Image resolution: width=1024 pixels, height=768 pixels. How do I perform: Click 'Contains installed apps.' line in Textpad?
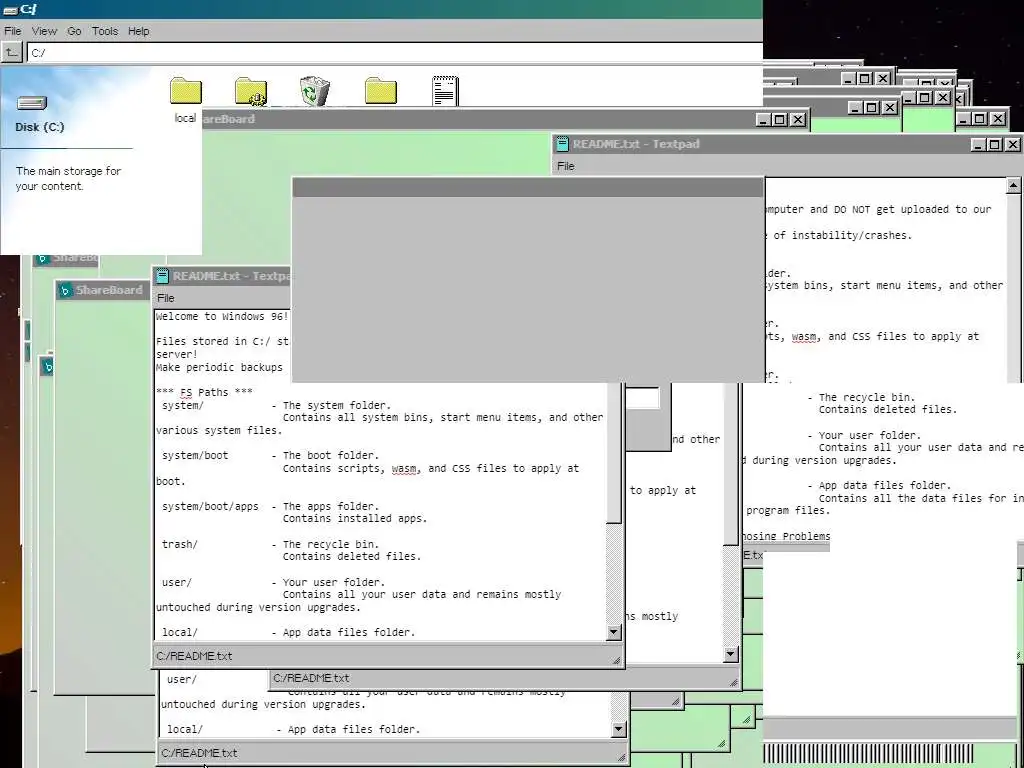coord(355,519)
